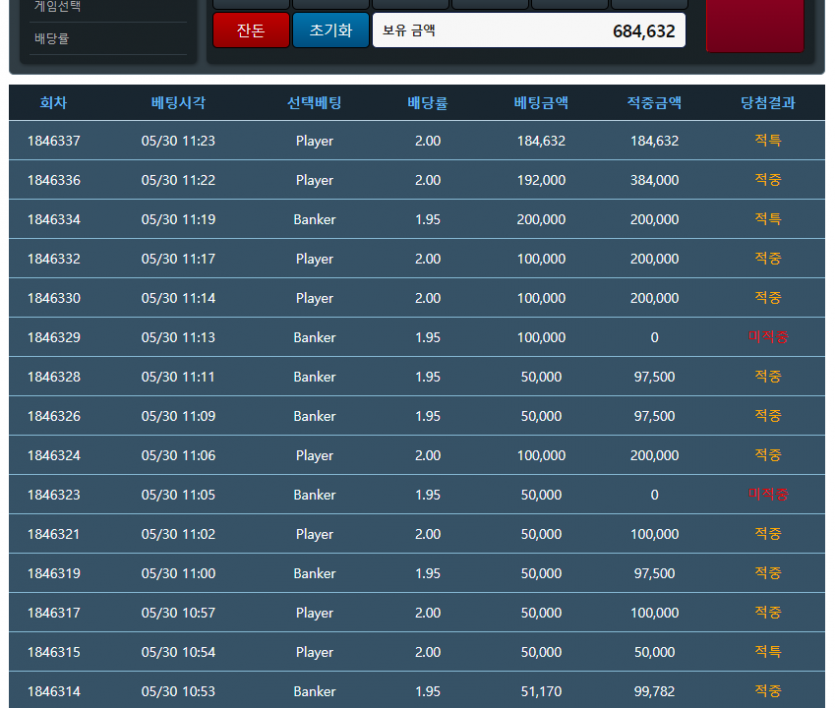Click the red 잔돈 button

251,30
